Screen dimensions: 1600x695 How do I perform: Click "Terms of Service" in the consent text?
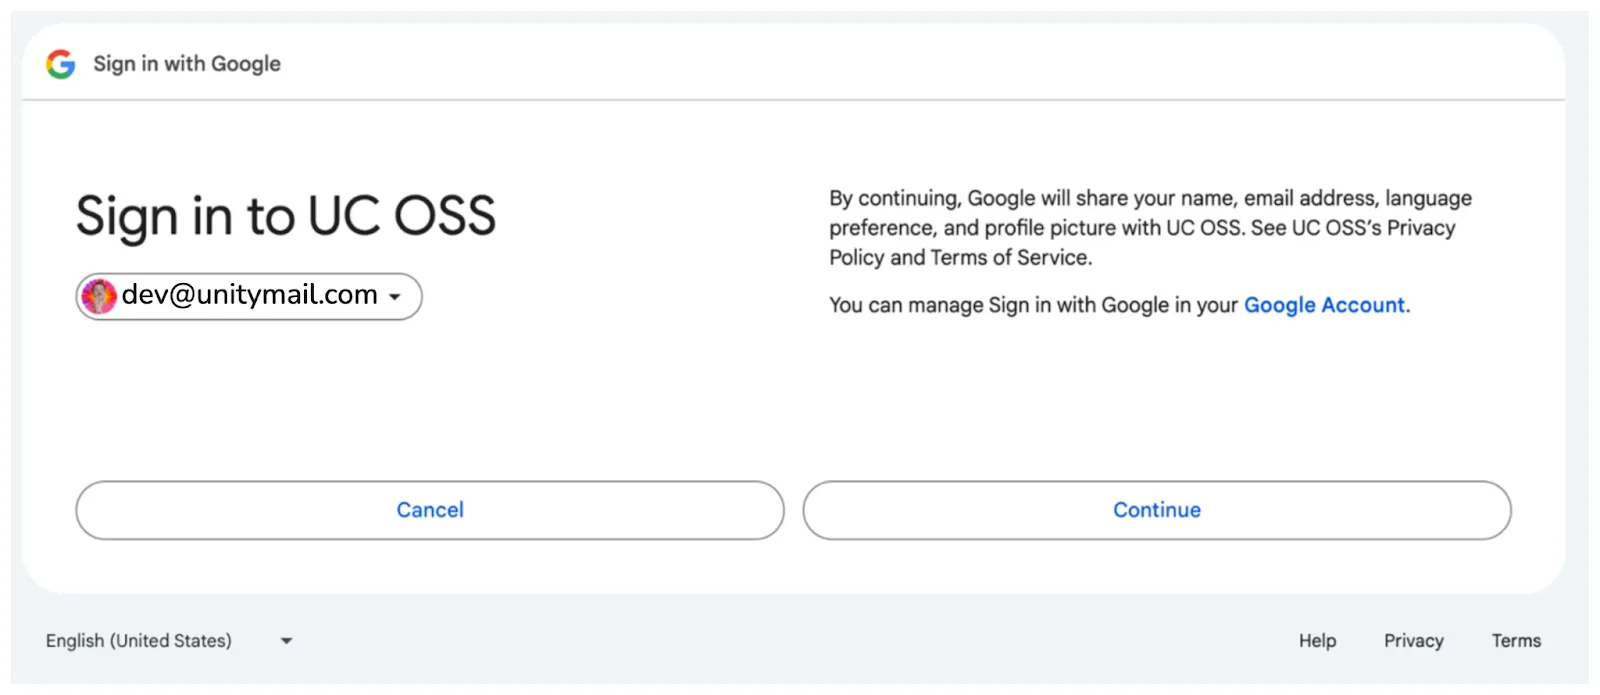1010,258
